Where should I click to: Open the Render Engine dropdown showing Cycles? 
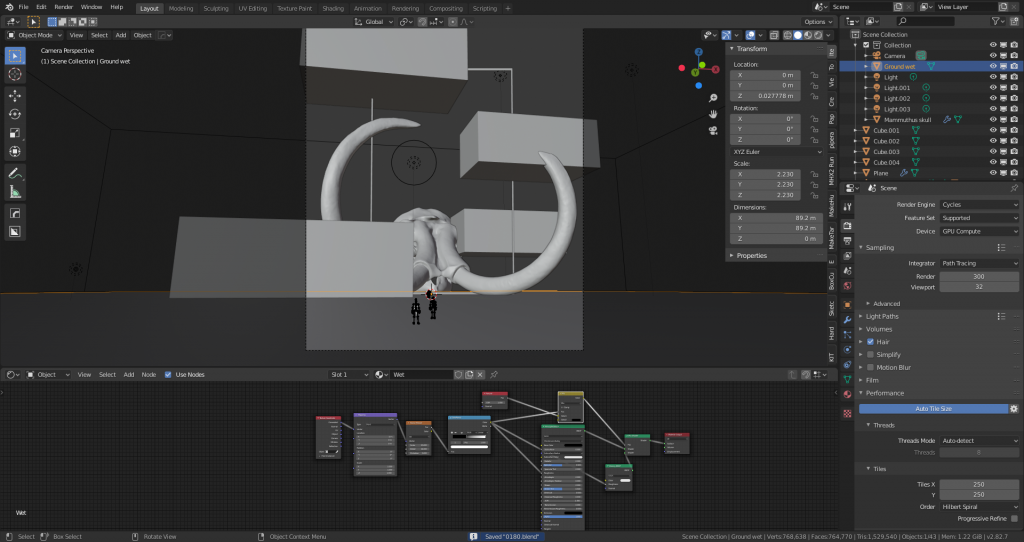(x=979, y=205)
